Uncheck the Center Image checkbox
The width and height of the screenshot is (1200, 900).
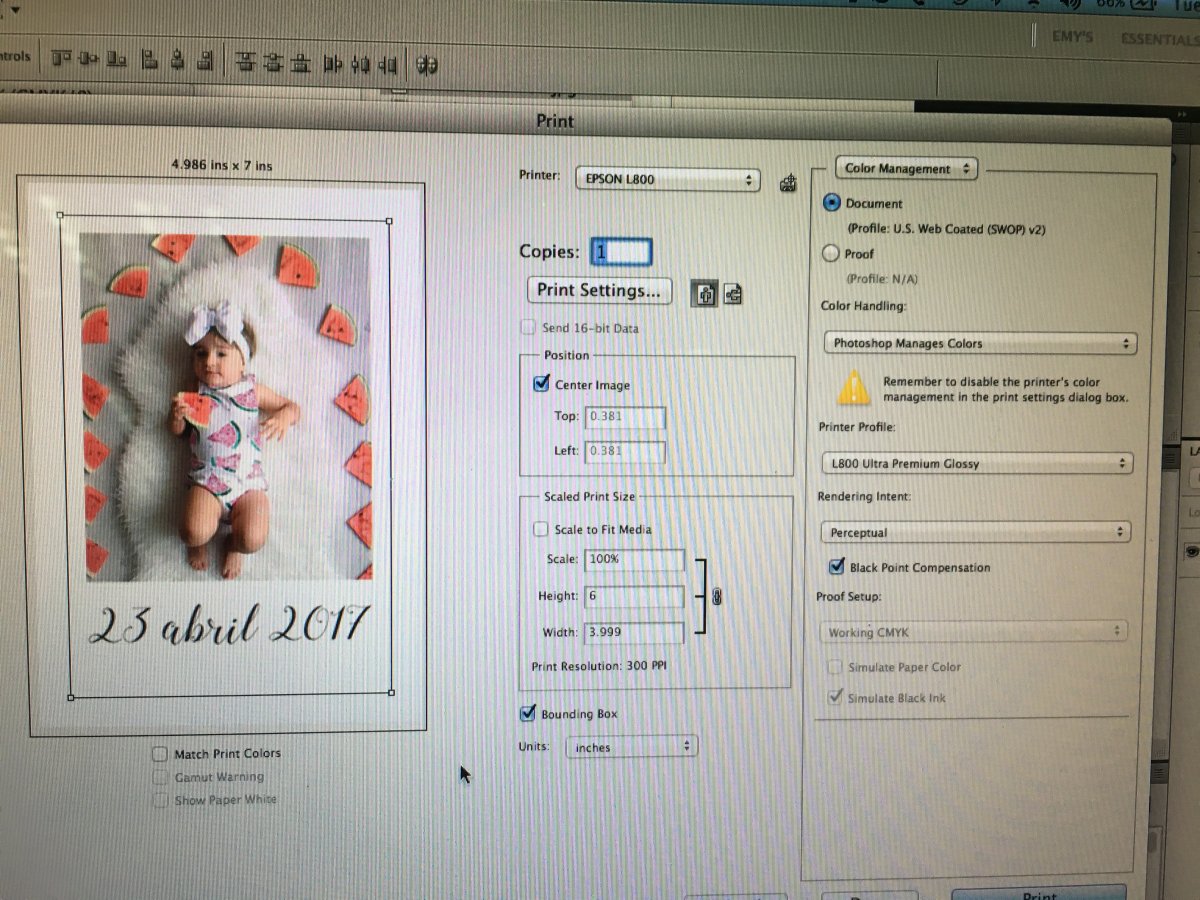coord(542,384)
